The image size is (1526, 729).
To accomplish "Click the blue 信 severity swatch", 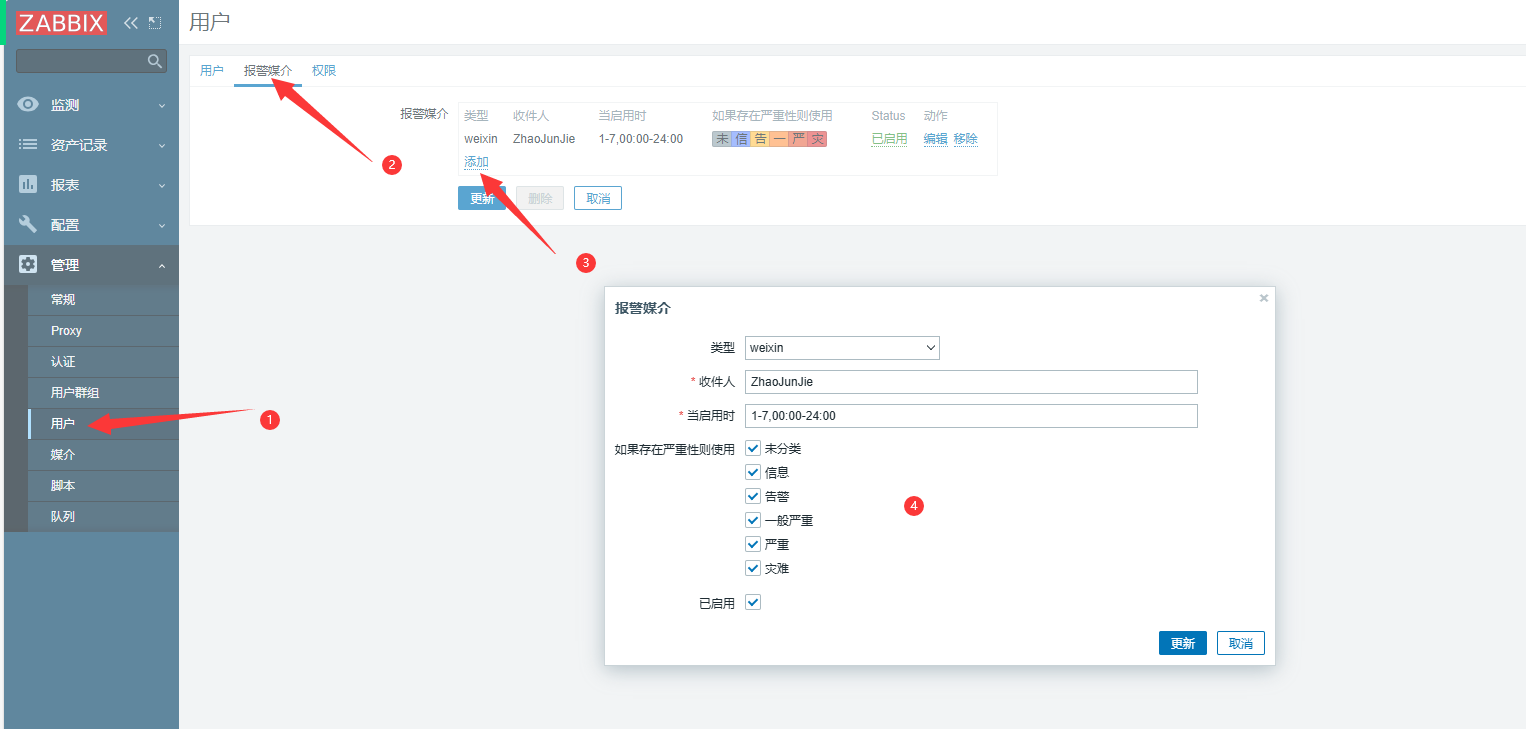I will [741, 139].
